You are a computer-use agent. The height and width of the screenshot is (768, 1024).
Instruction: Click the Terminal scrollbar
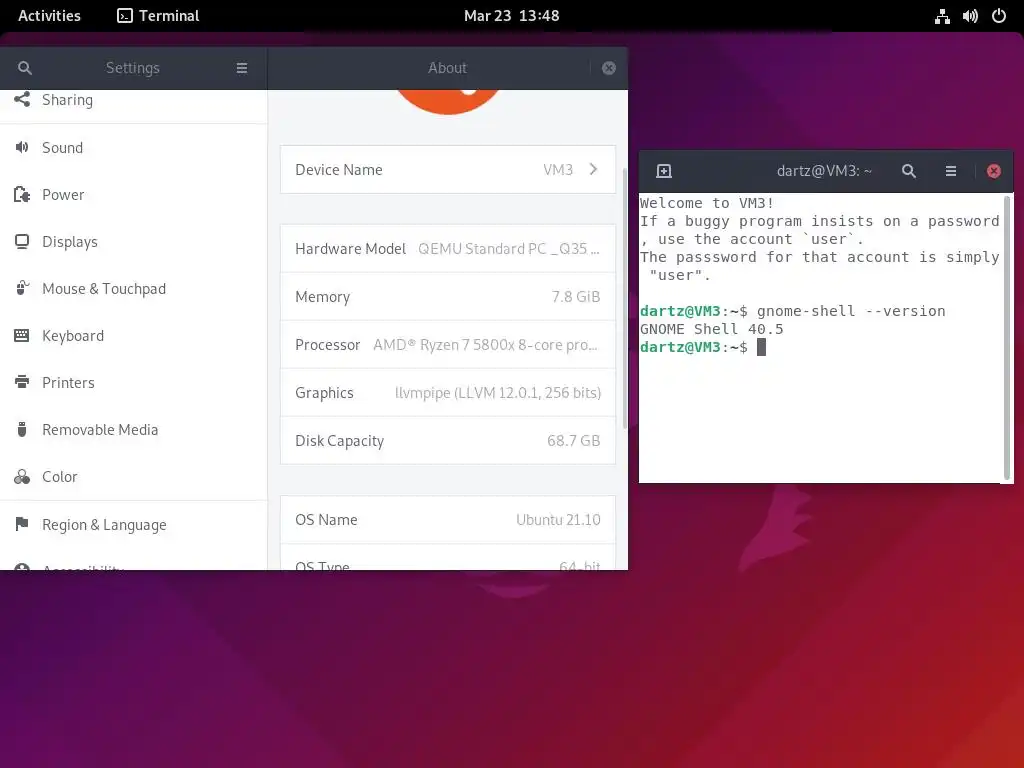click(1006, 337)
